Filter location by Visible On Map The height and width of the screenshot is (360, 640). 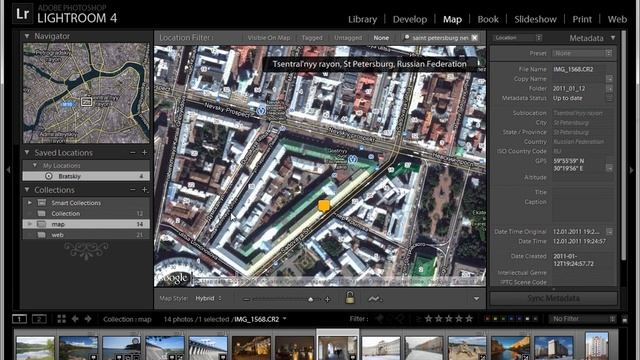(x=269, y=38)
